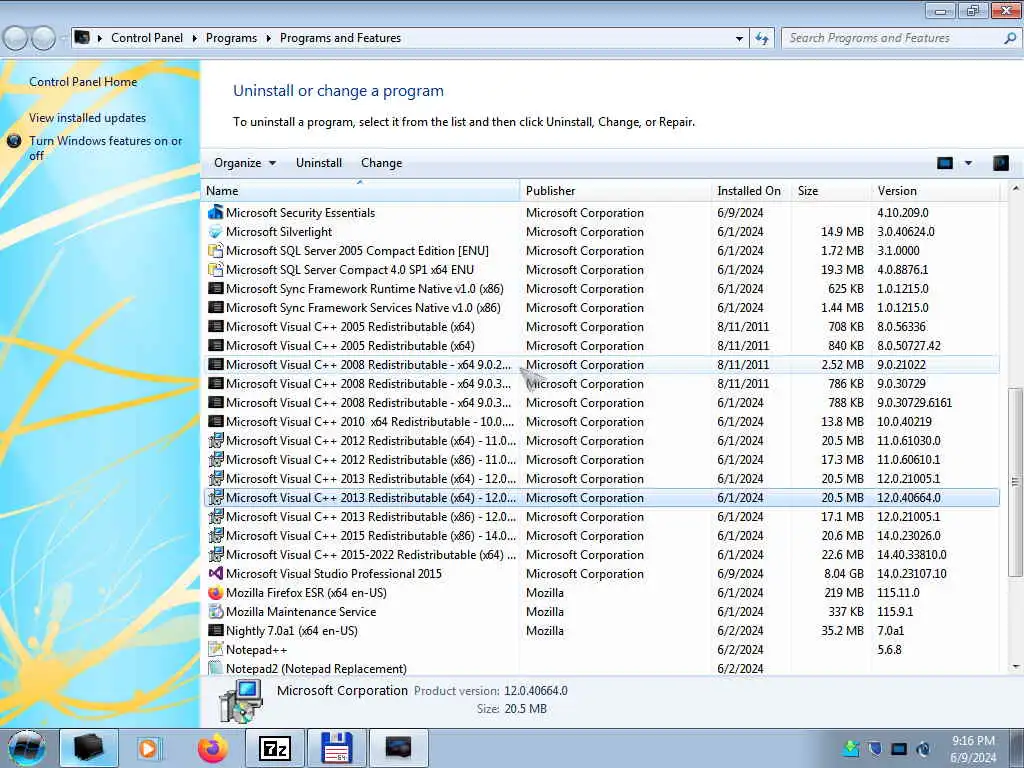Image resolution: width=1024 pixels, height=768 pixels.
Task: Click the Uninstall button
Action: point(319,163)
